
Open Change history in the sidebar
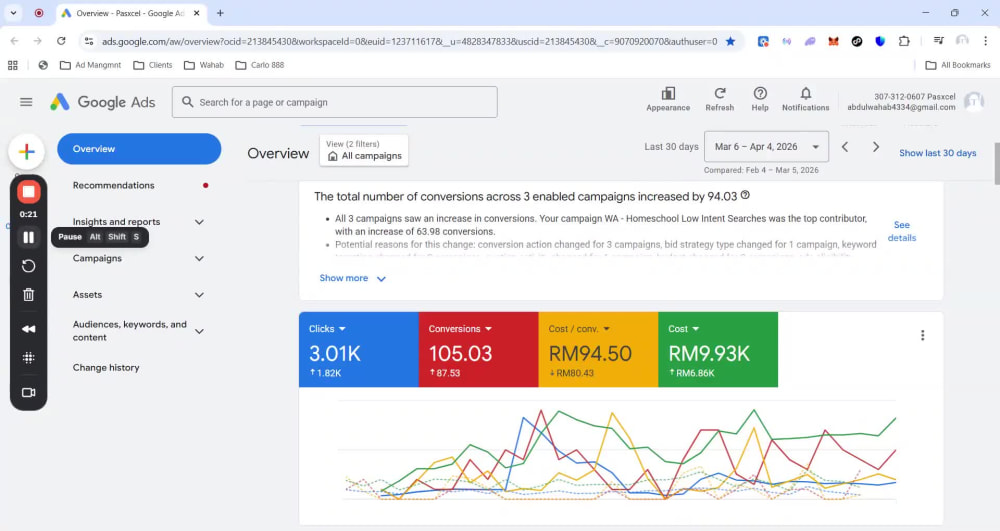106,367
